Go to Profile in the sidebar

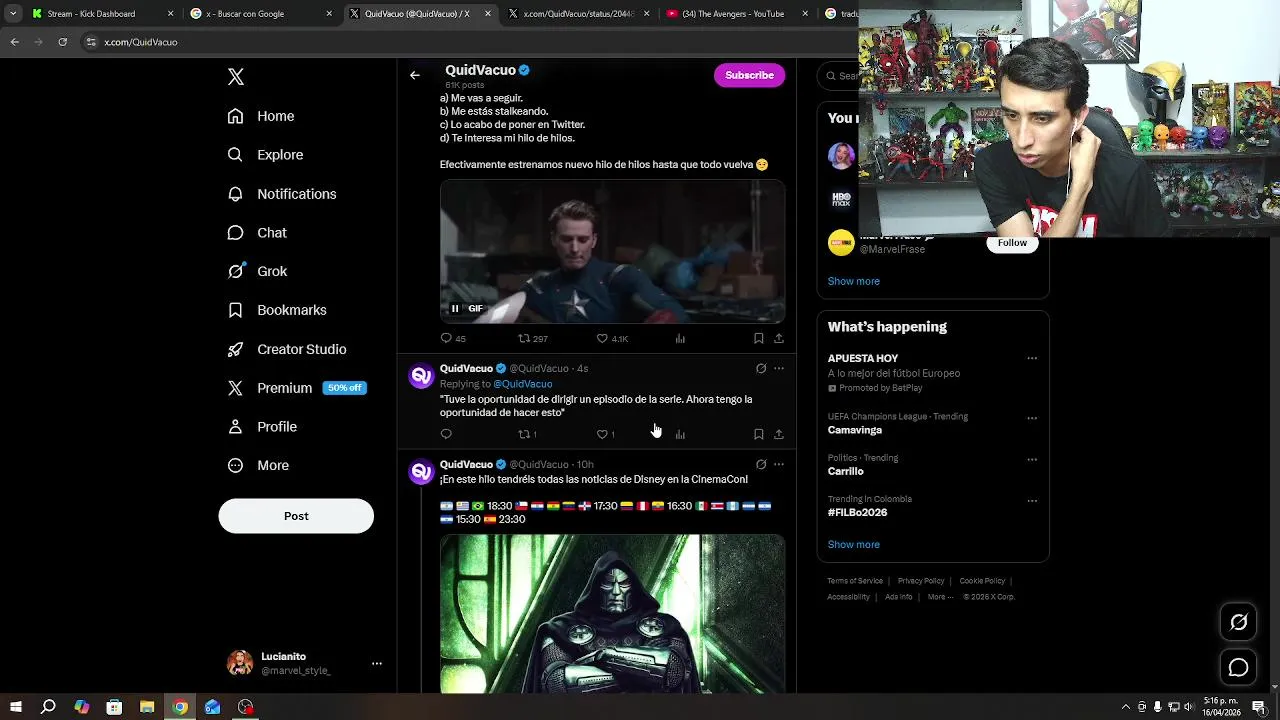[262, 427]
